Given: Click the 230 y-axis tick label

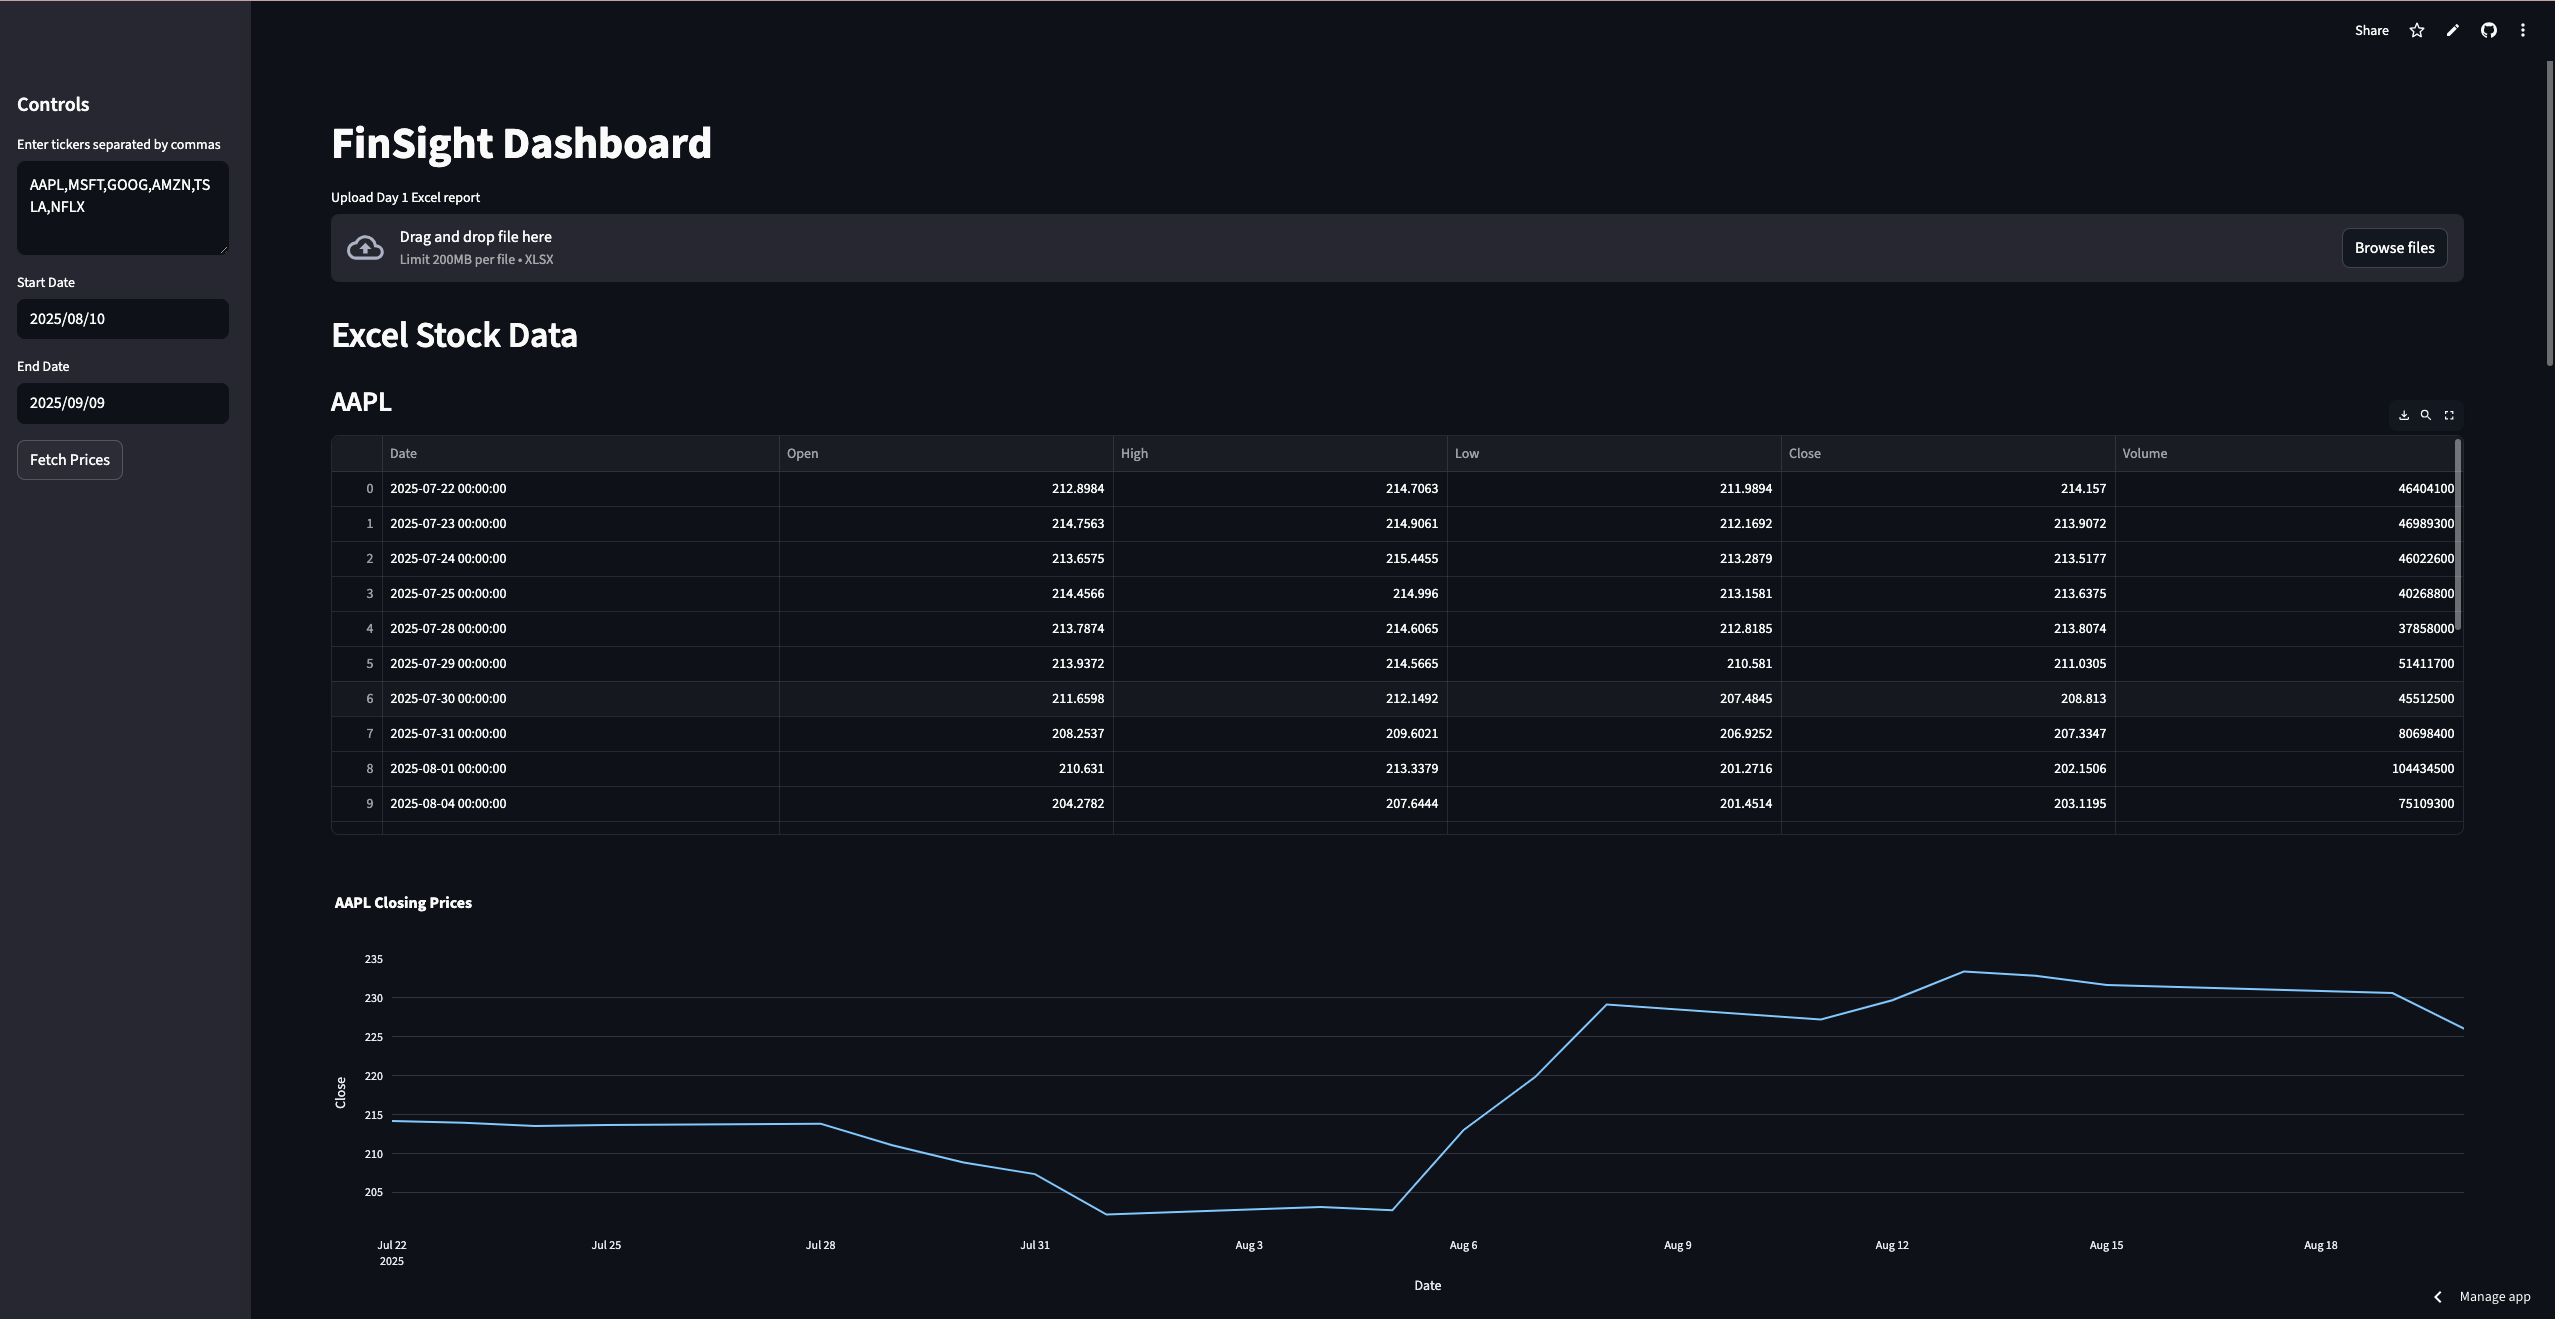Looking at the screenshot, I should [373, 998].
